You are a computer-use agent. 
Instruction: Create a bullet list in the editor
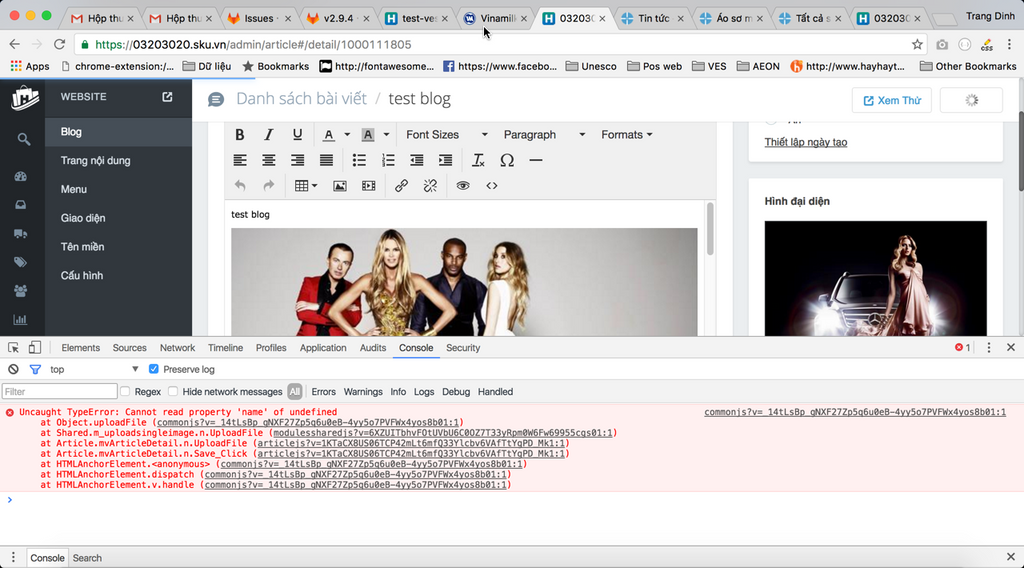pyautogui.click(x=359, y=161)
